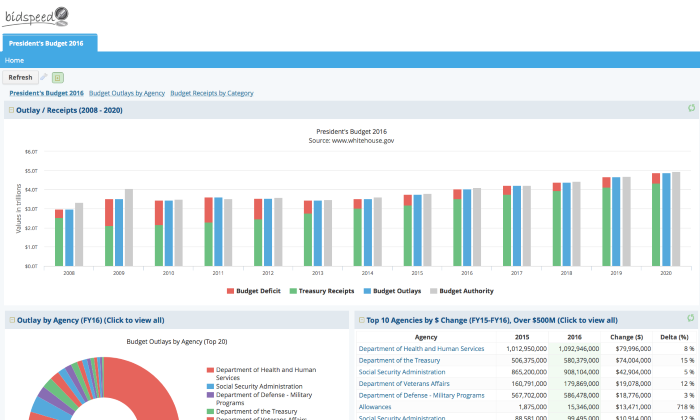Viewport: 700px width, 420px height.
Task: Click the chart title President's Budget 2016
Action: (x=351, y=132)
